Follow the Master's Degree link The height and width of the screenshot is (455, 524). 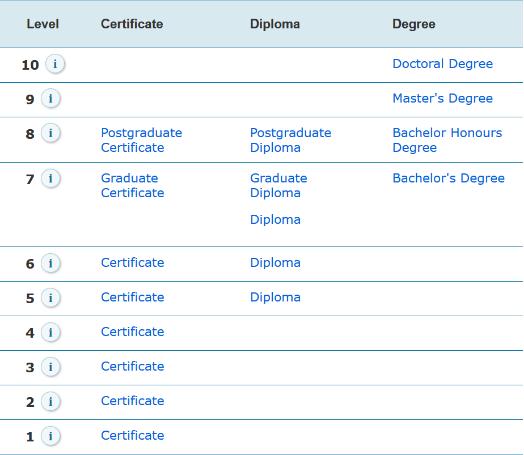tap(442, 98)
